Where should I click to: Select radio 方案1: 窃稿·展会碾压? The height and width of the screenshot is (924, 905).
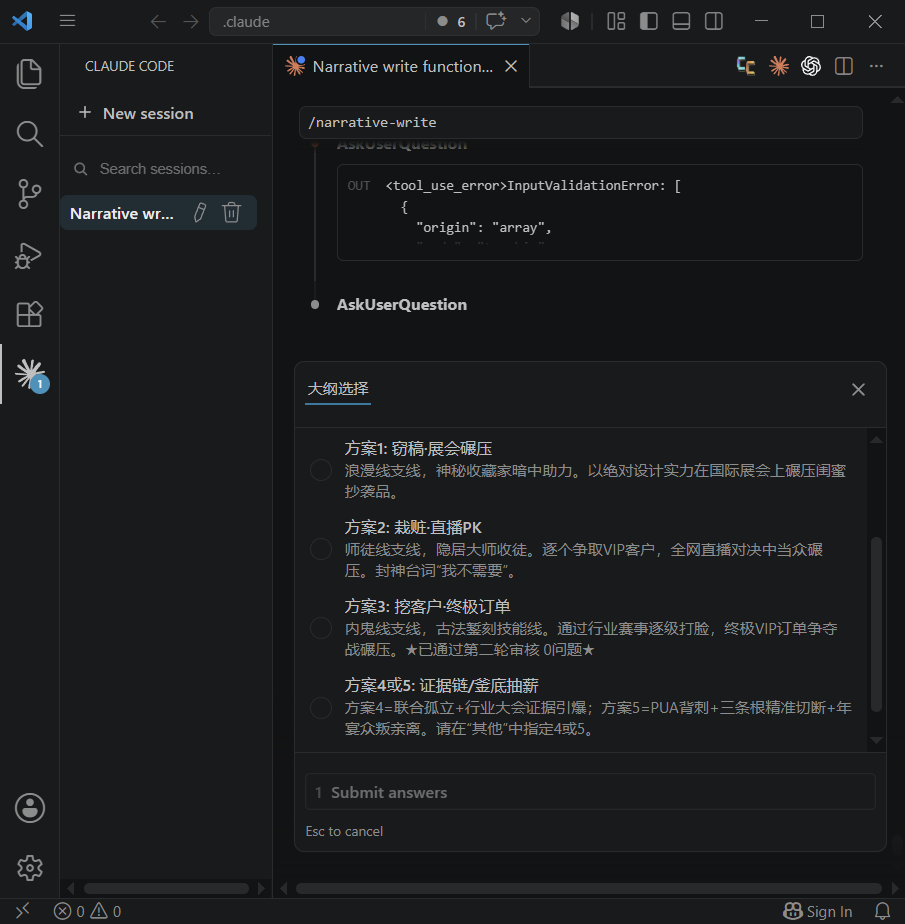point(321,470)
